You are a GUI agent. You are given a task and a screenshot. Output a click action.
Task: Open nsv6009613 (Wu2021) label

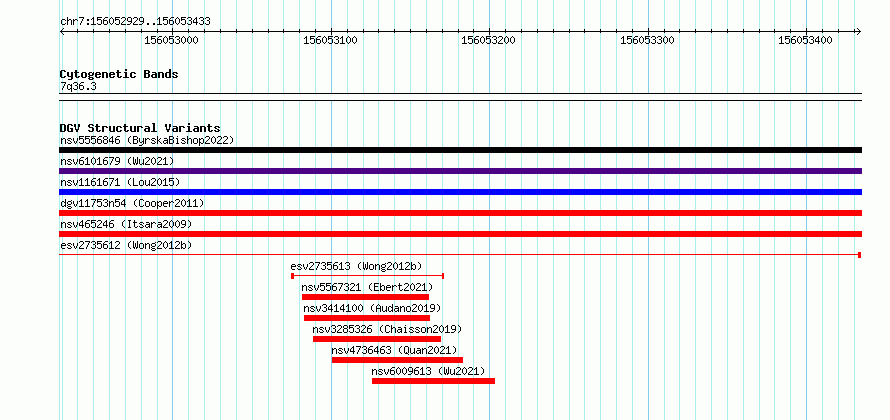click(x=429, y=371)
